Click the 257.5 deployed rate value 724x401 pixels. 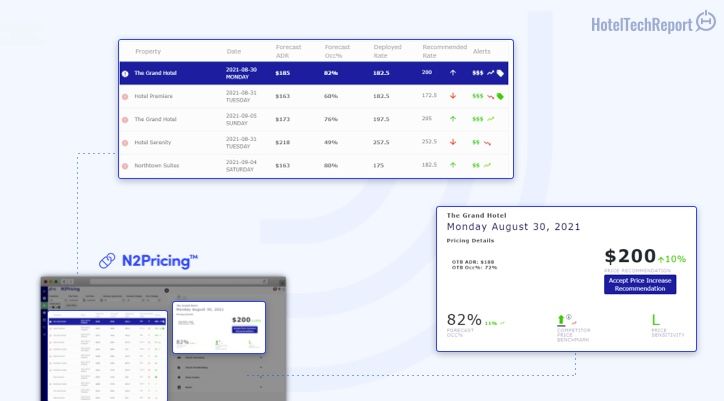tap(381, 142)
